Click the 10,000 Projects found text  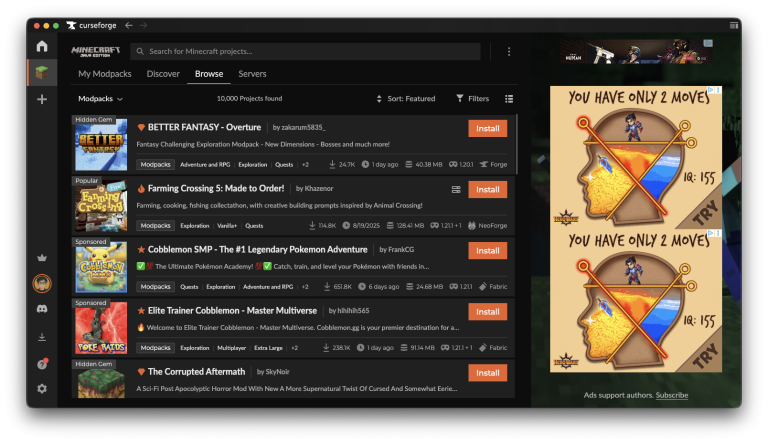(x=249, y=98)
